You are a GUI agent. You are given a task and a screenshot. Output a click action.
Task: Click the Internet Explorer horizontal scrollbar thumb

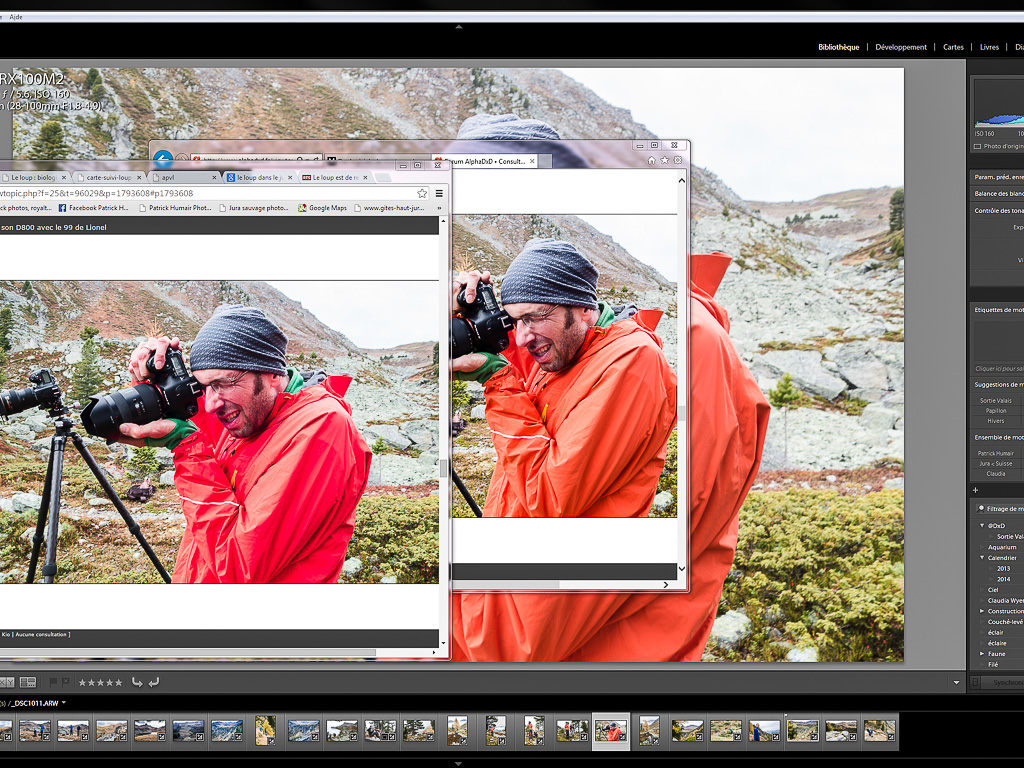506,584
